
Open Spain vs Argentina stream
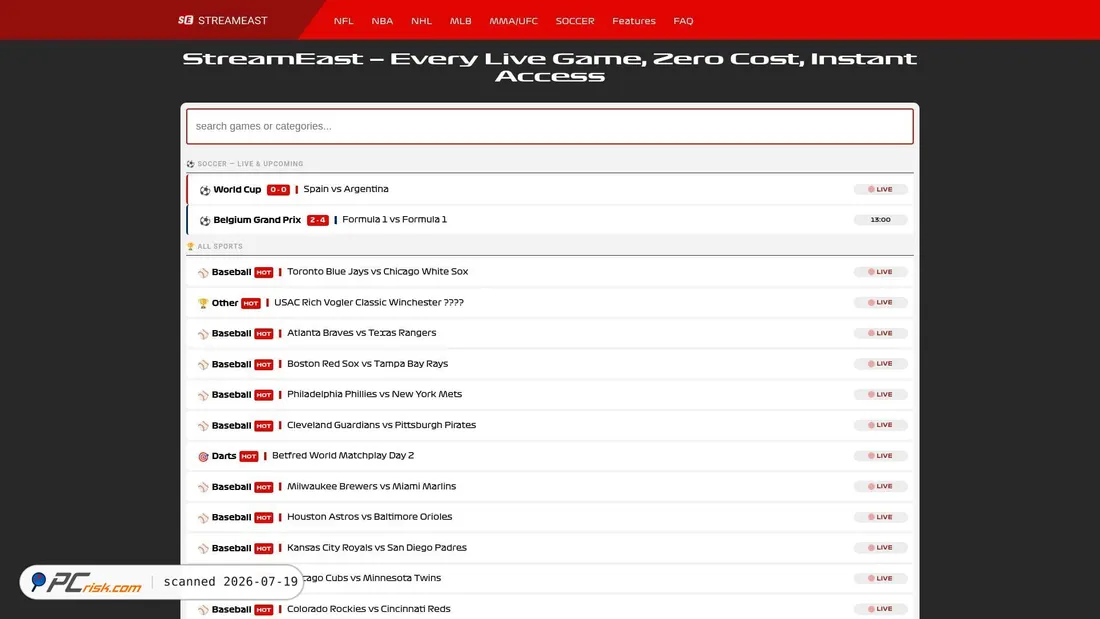346,189
